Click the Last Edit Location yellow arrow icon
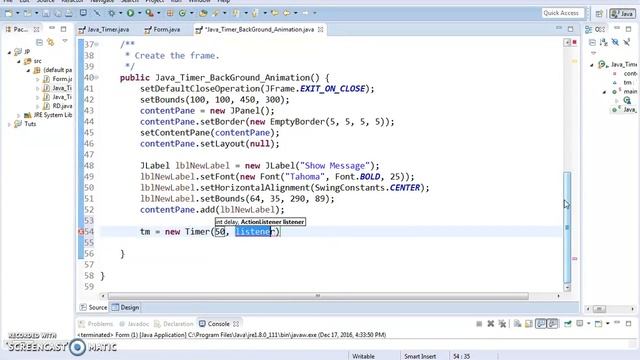 tap(275, 13)
